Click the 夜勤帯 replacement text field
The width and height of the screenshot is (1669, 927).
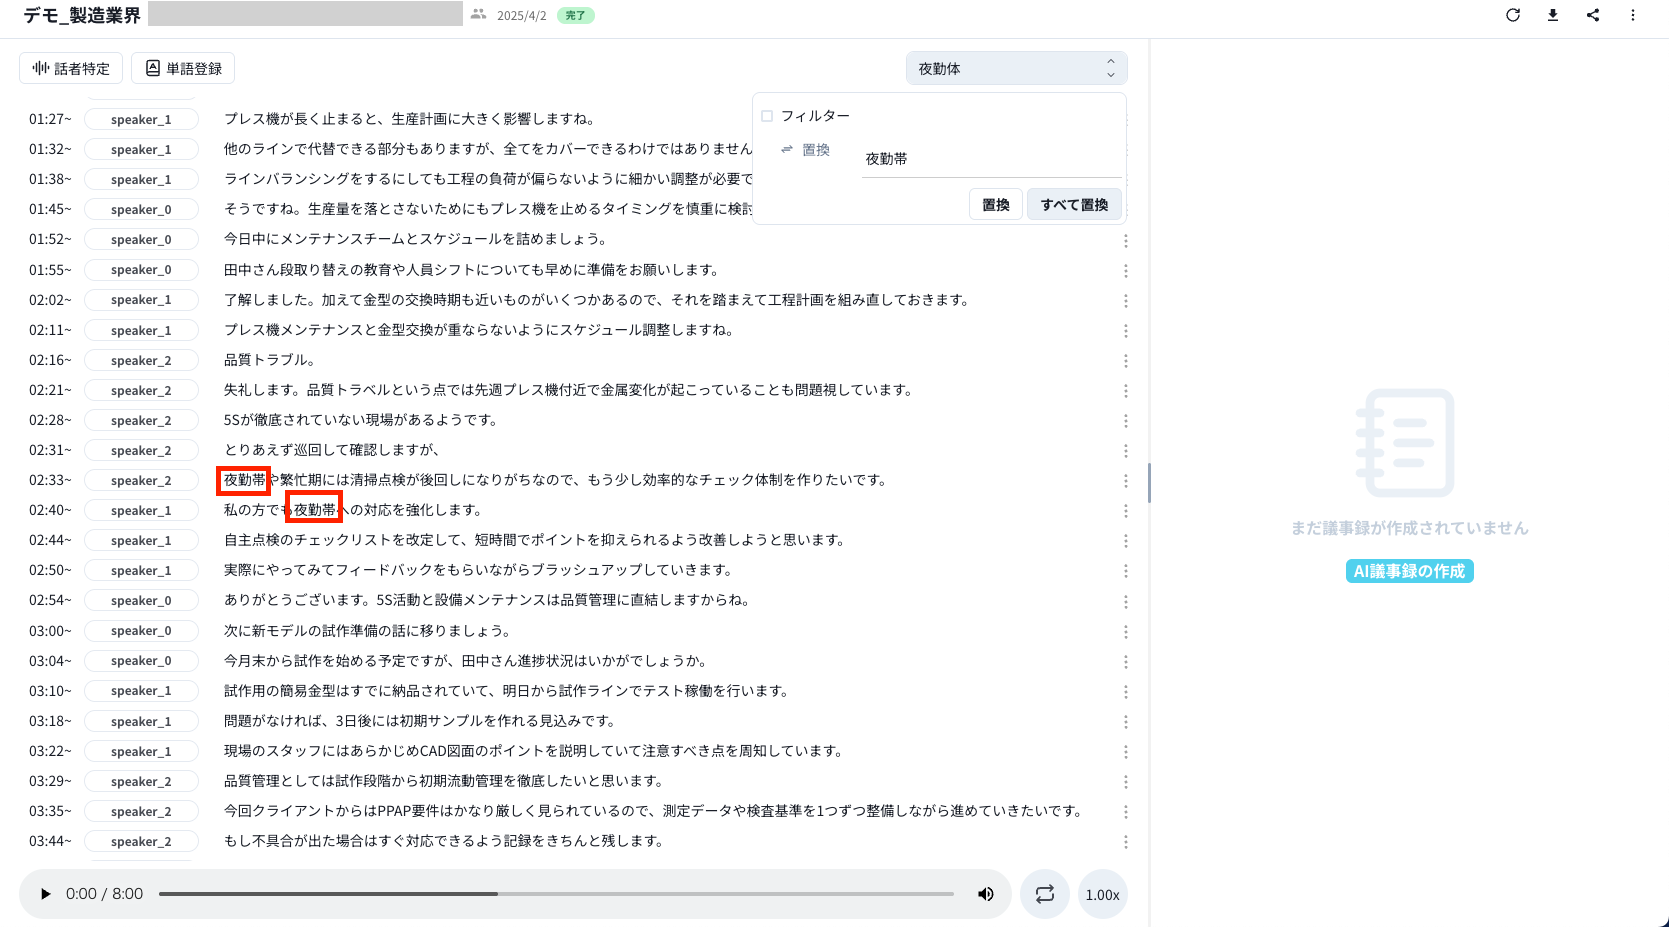[990, 159]
